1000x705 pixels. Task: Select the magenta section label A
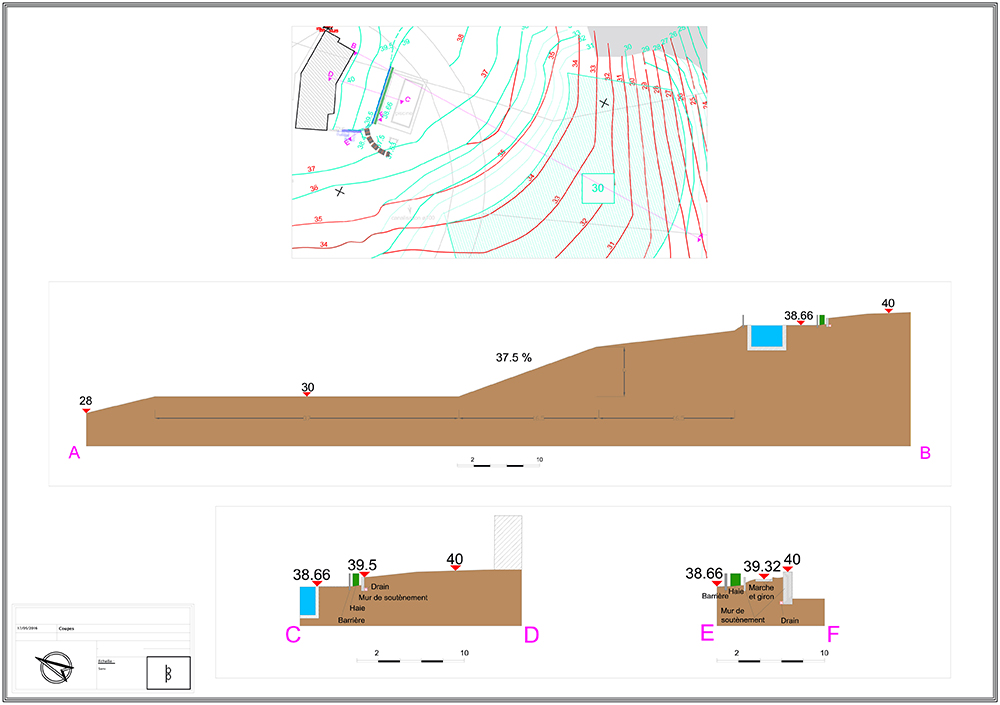coord(74,453)
